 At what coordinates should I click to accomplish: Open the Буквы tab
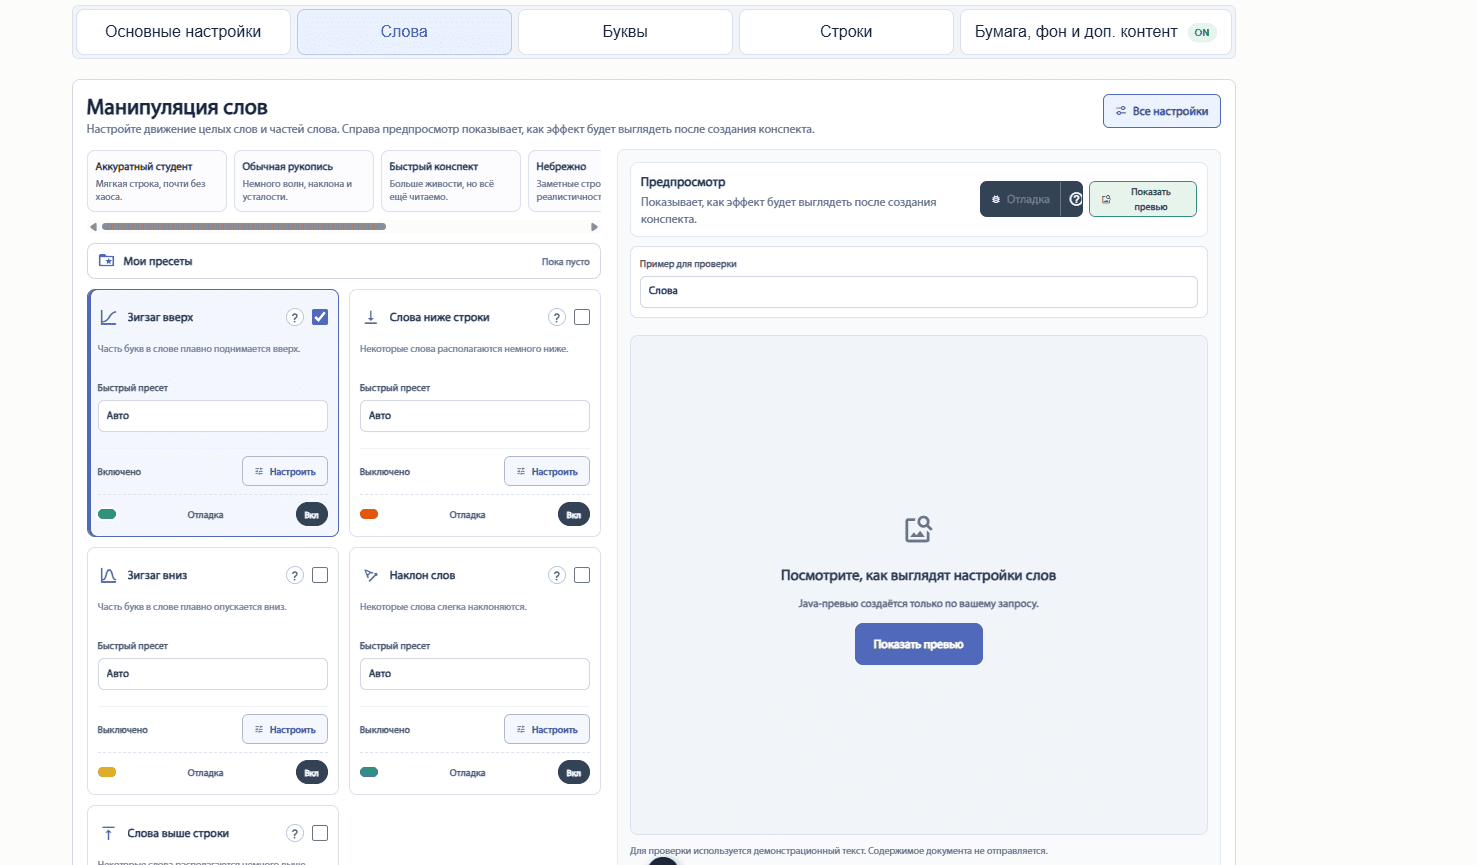625,32
